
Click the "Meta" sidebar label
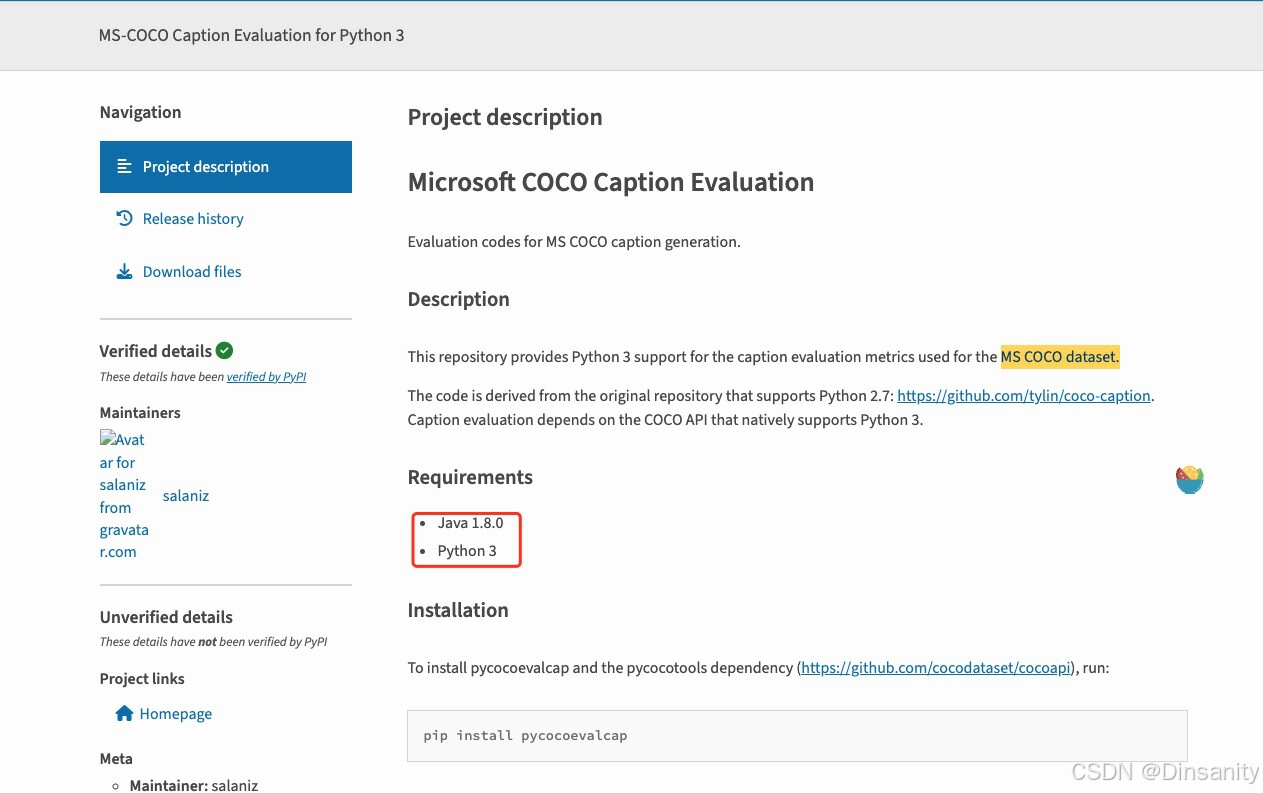click(x=116, y=759)
